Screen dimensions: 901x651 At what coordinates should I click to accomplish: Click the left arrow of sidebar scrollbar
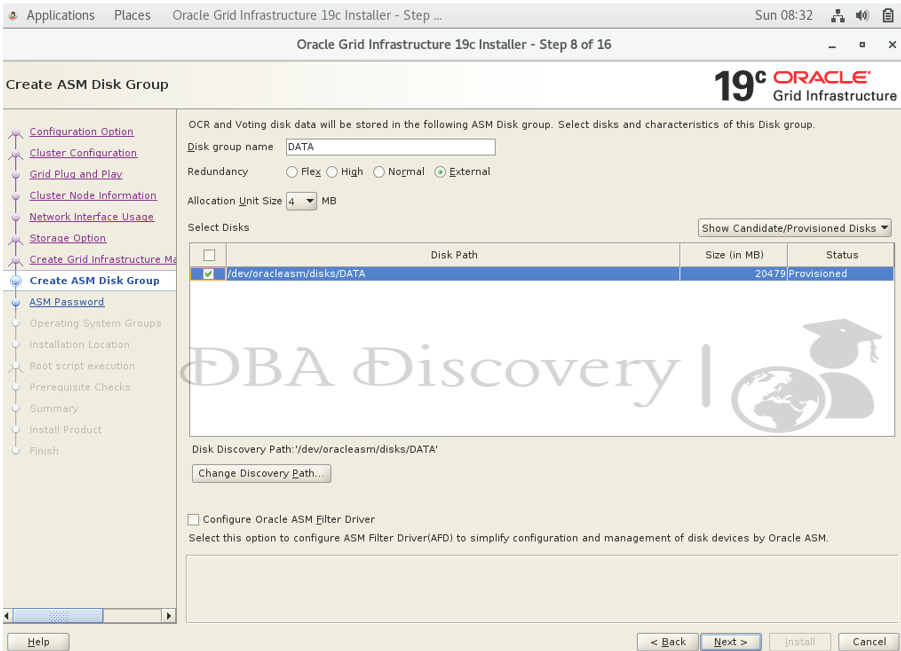tap(7, 616)
